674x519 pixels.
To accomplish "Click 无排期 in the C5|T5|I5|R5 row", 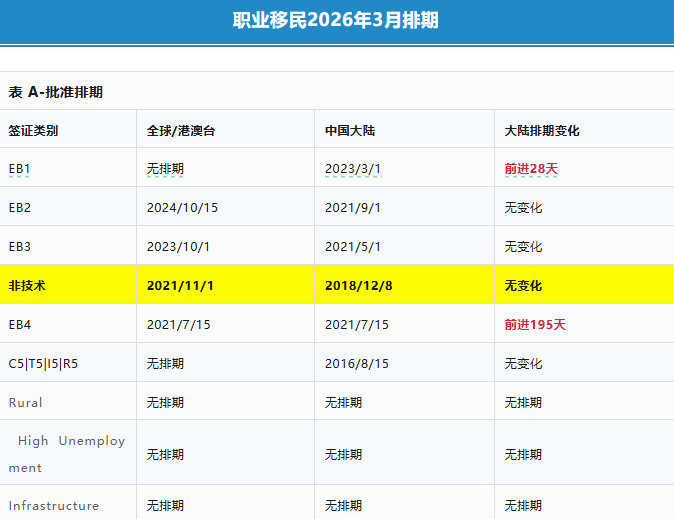I will click(165, 364).
